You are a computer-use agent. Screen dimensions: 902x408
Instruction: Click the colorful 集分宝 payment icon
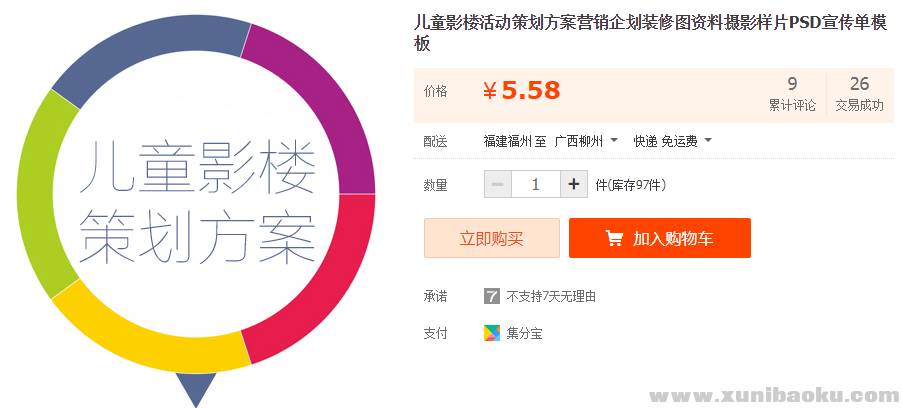(x=491, y=333)
